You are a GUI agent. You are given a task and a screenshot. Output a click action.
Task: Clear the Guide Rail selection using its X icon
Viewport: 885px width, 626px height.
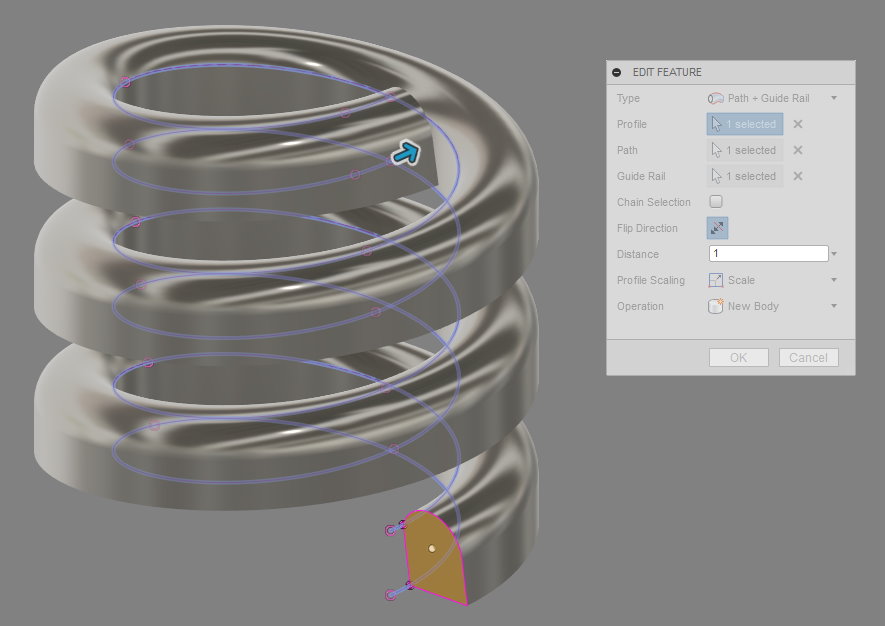(x=797, y=176)
